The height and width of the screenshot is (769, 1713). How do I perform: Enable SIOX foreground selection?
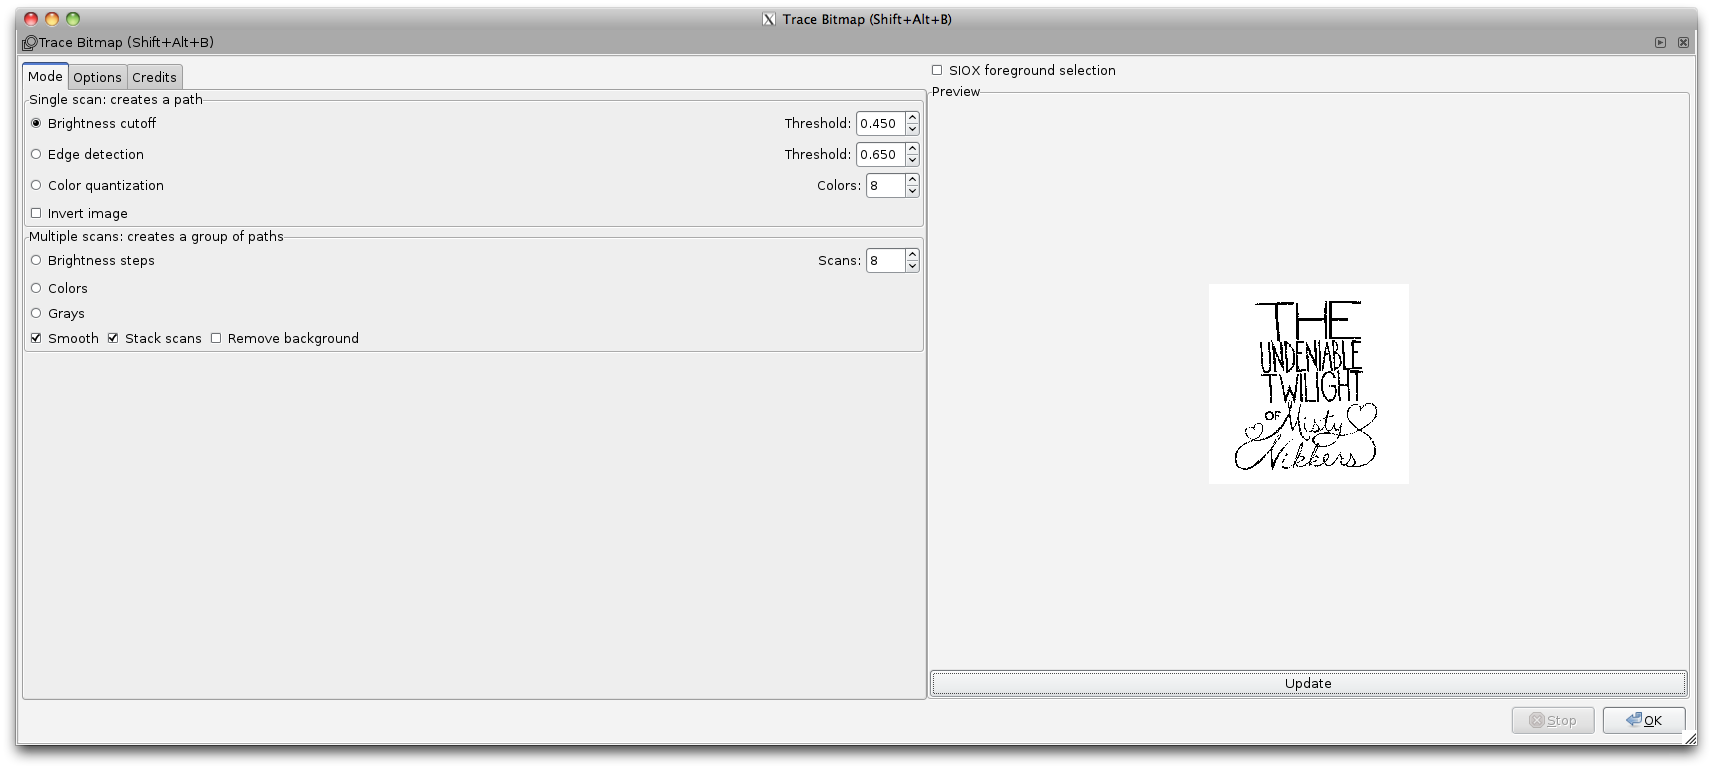pos(937,70)
